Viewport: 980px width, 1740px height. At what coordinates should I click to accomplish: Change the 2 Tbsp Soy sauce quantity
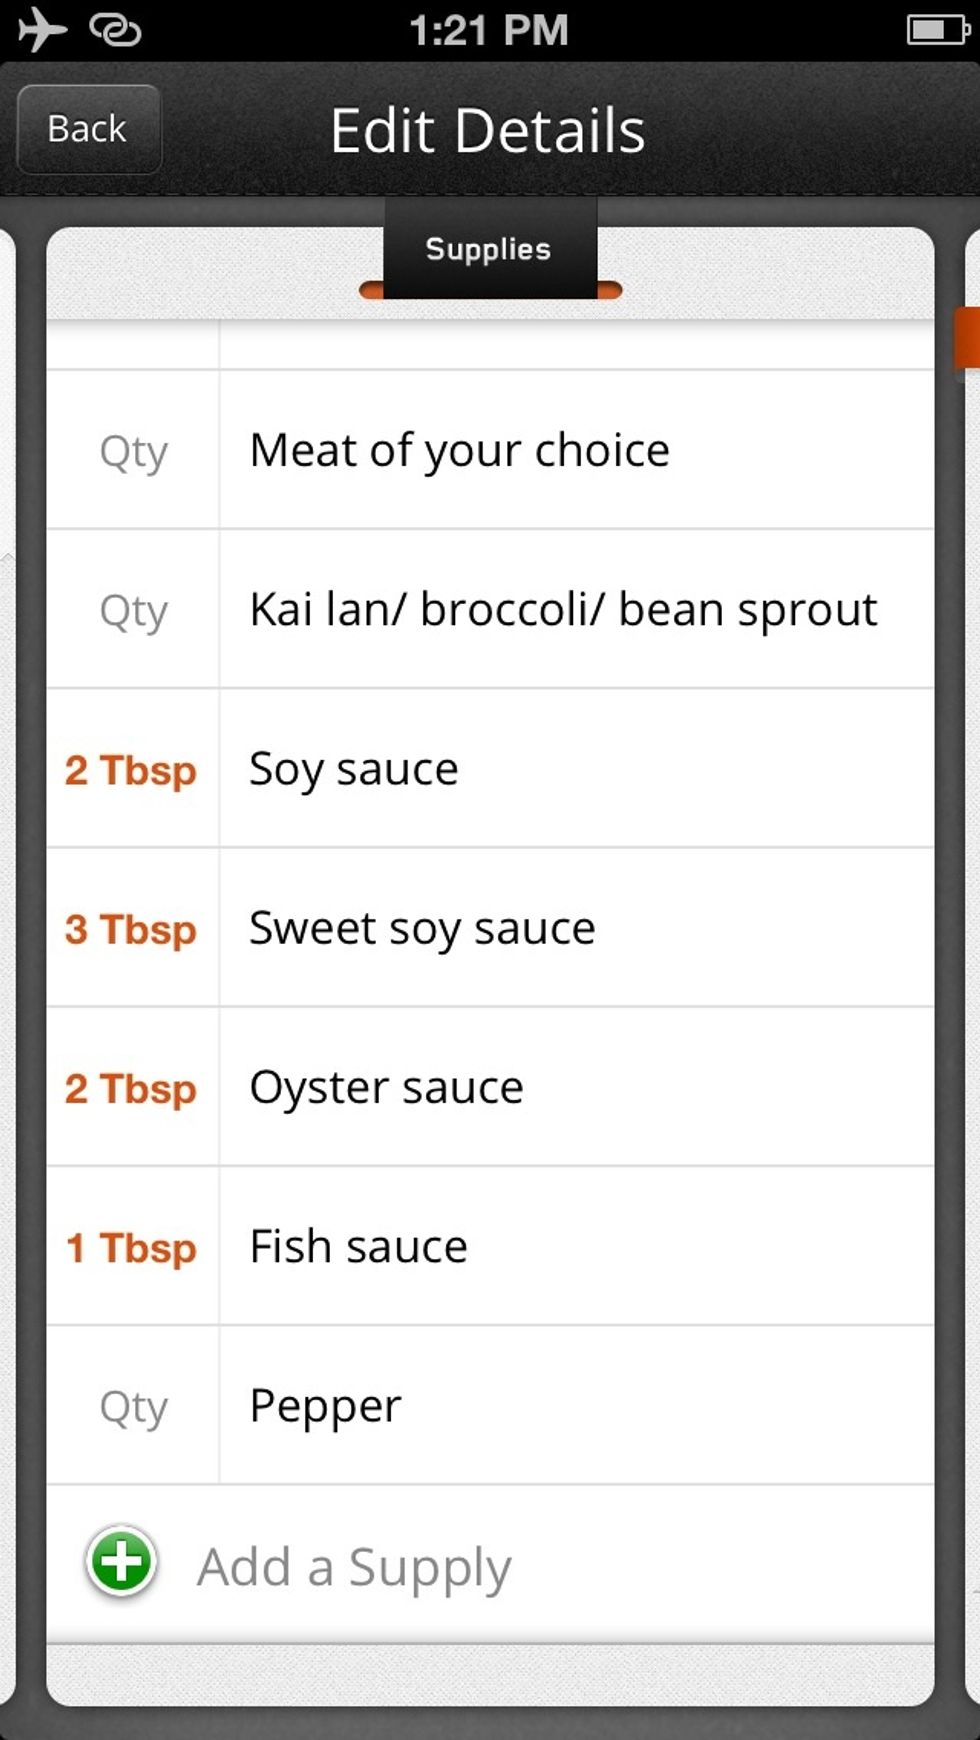point(131,770)
